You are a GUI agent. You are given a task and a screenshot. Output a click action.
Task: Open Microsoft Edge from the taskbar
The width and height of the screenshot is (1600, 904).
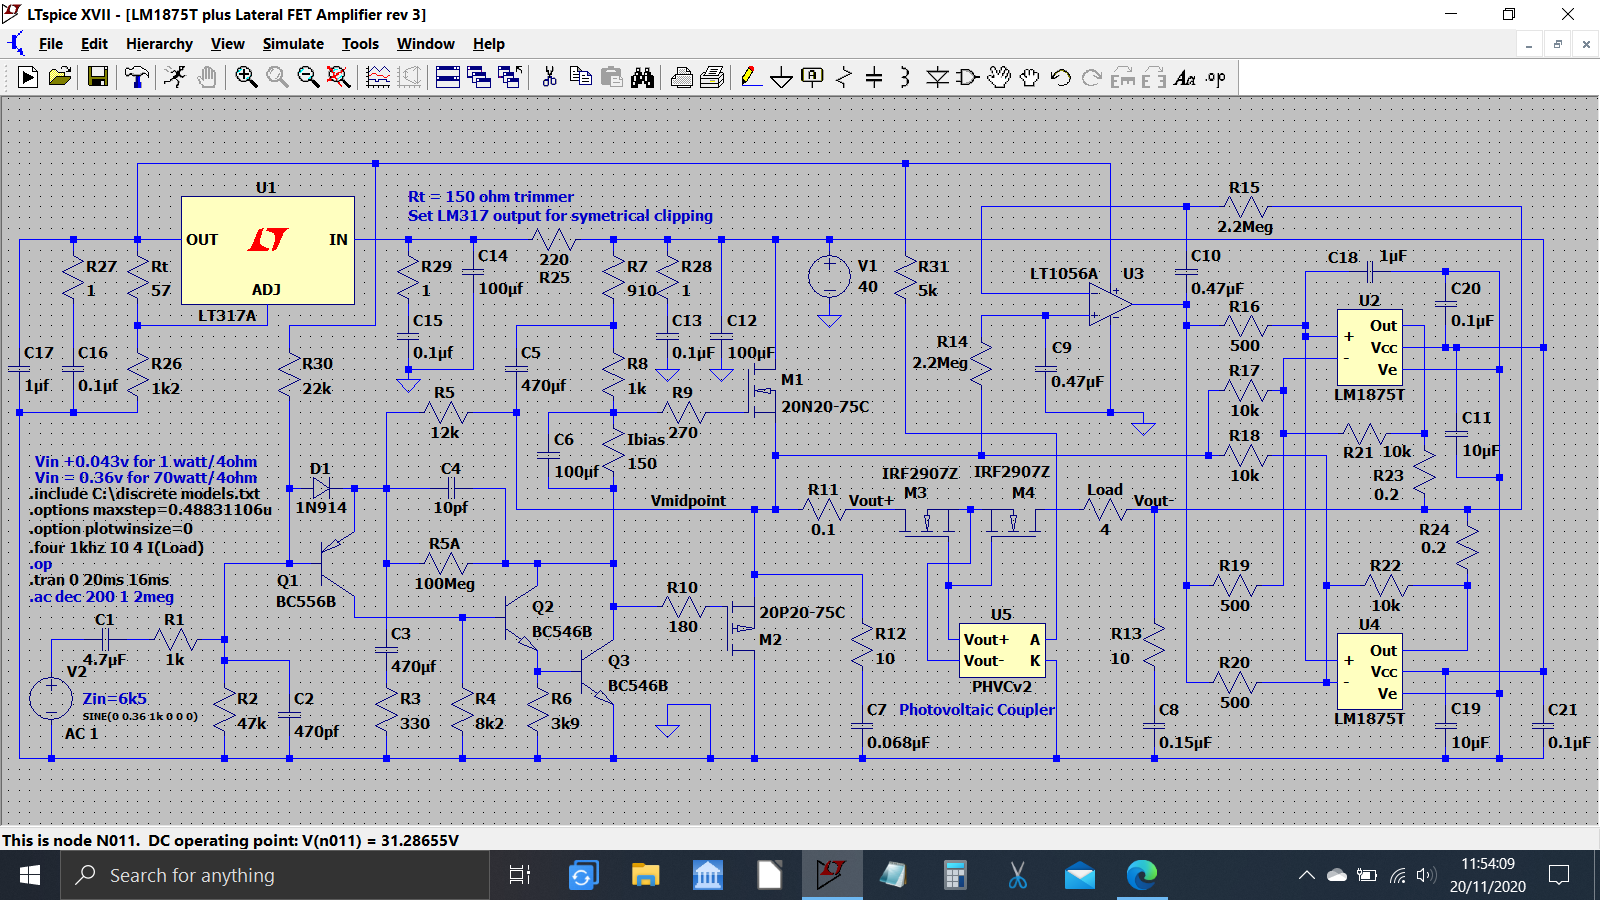(1141, 876)
